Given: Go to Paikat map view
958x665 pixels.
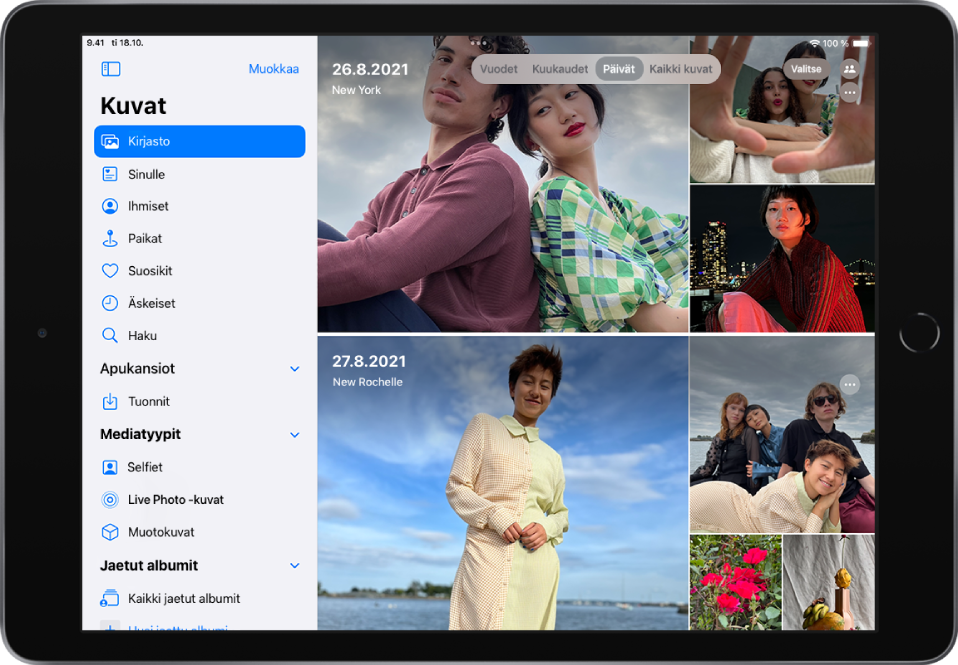Looking at the screenshot, I should (x=144, y=239).
